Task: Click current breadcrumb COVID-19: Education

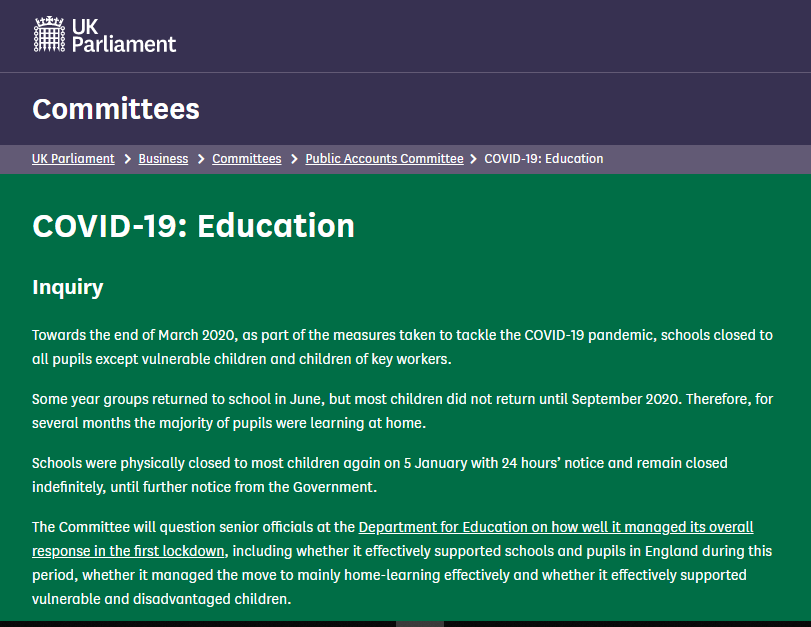Action: 543,159
